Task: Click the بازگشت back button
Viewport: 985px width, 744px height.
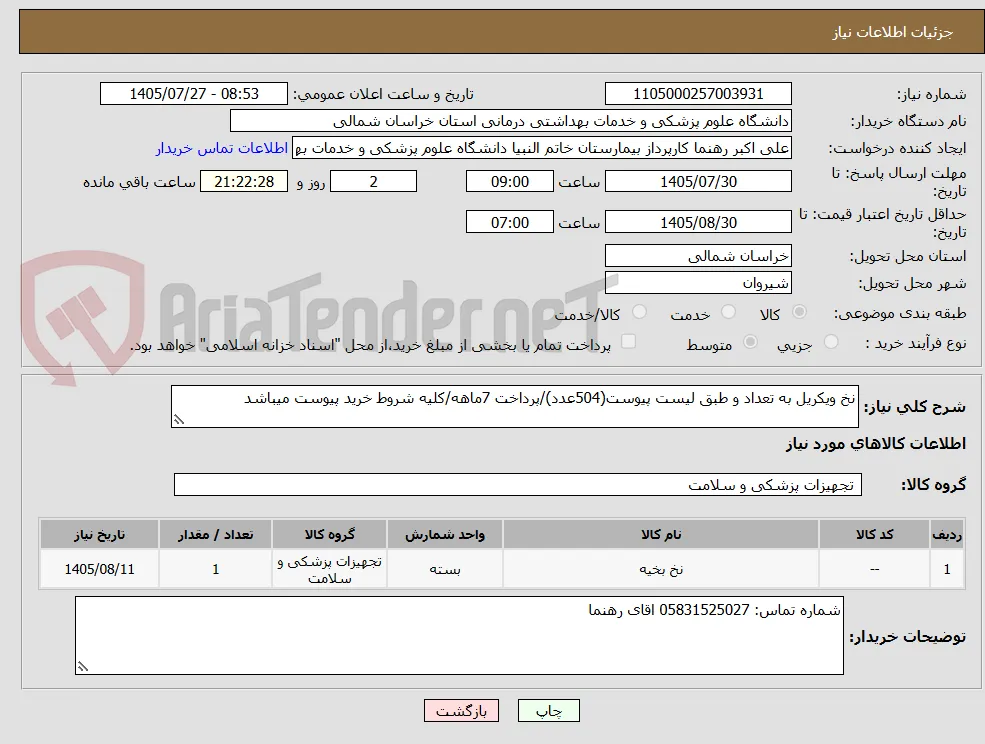Action: [461, 711]
